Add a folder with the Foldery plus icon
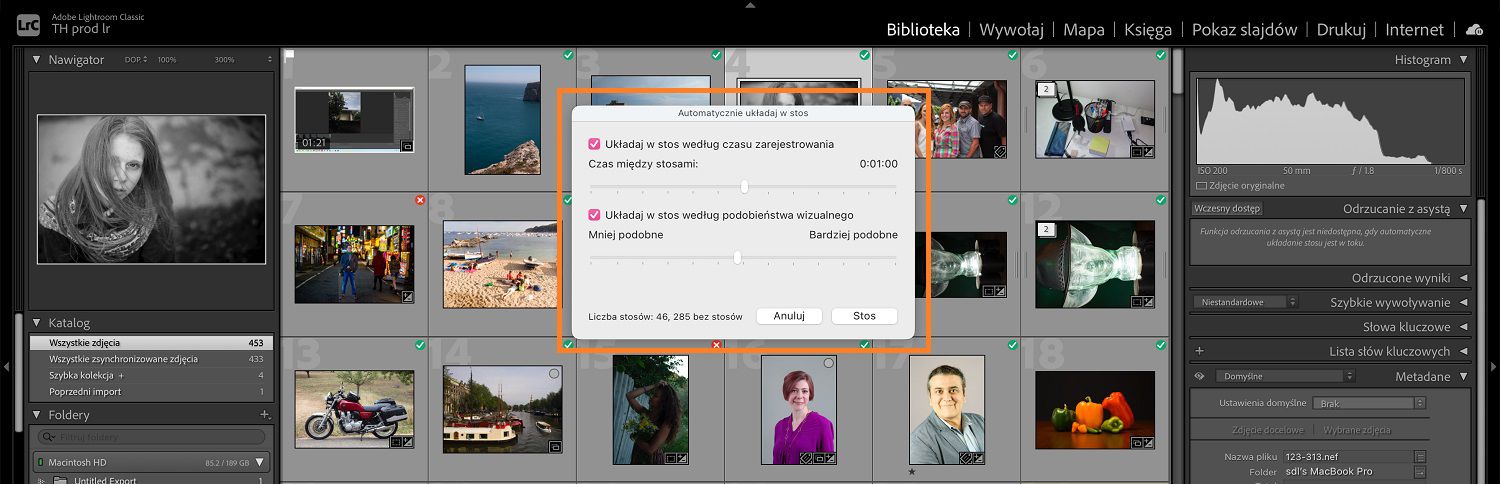1500x484 pixels. pos(265,414)
